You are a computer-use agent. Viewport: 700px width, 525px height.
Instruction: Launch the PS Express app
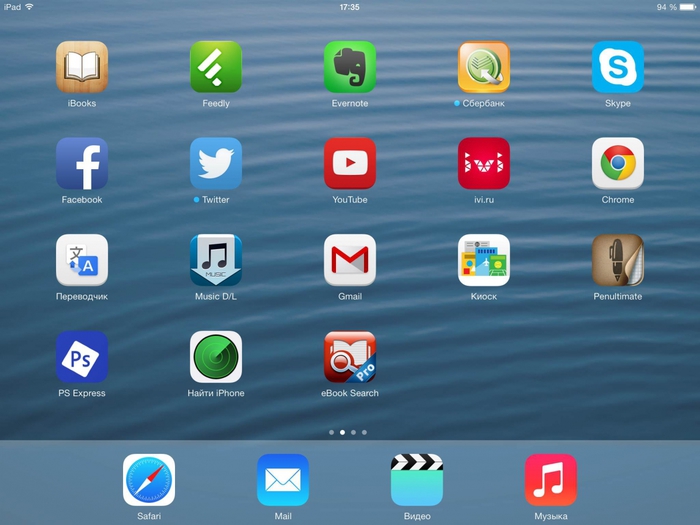coord(82,357)
